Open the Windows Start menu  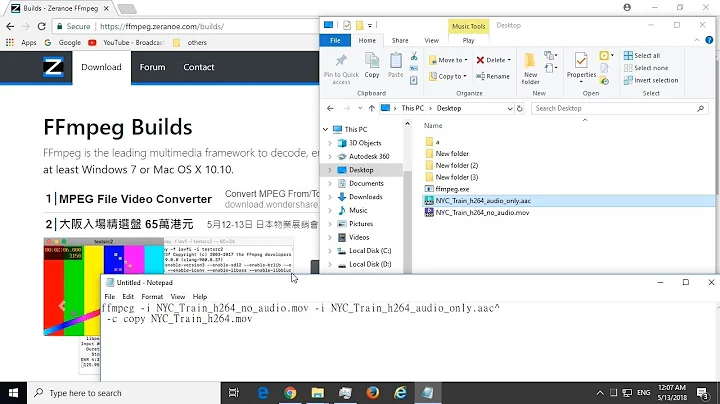pos(13,393)
